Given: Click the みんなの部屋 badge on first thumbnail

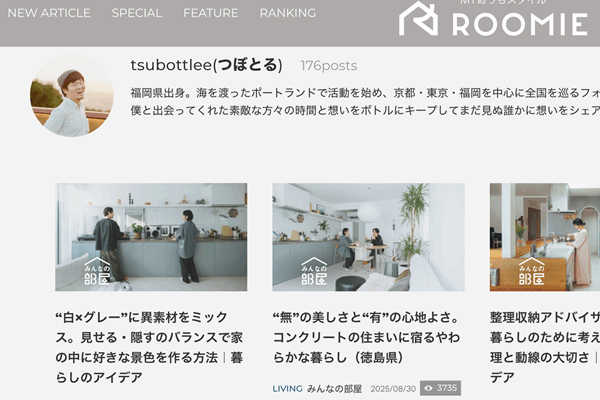Looking at the screenshot, I should (97, 271).
